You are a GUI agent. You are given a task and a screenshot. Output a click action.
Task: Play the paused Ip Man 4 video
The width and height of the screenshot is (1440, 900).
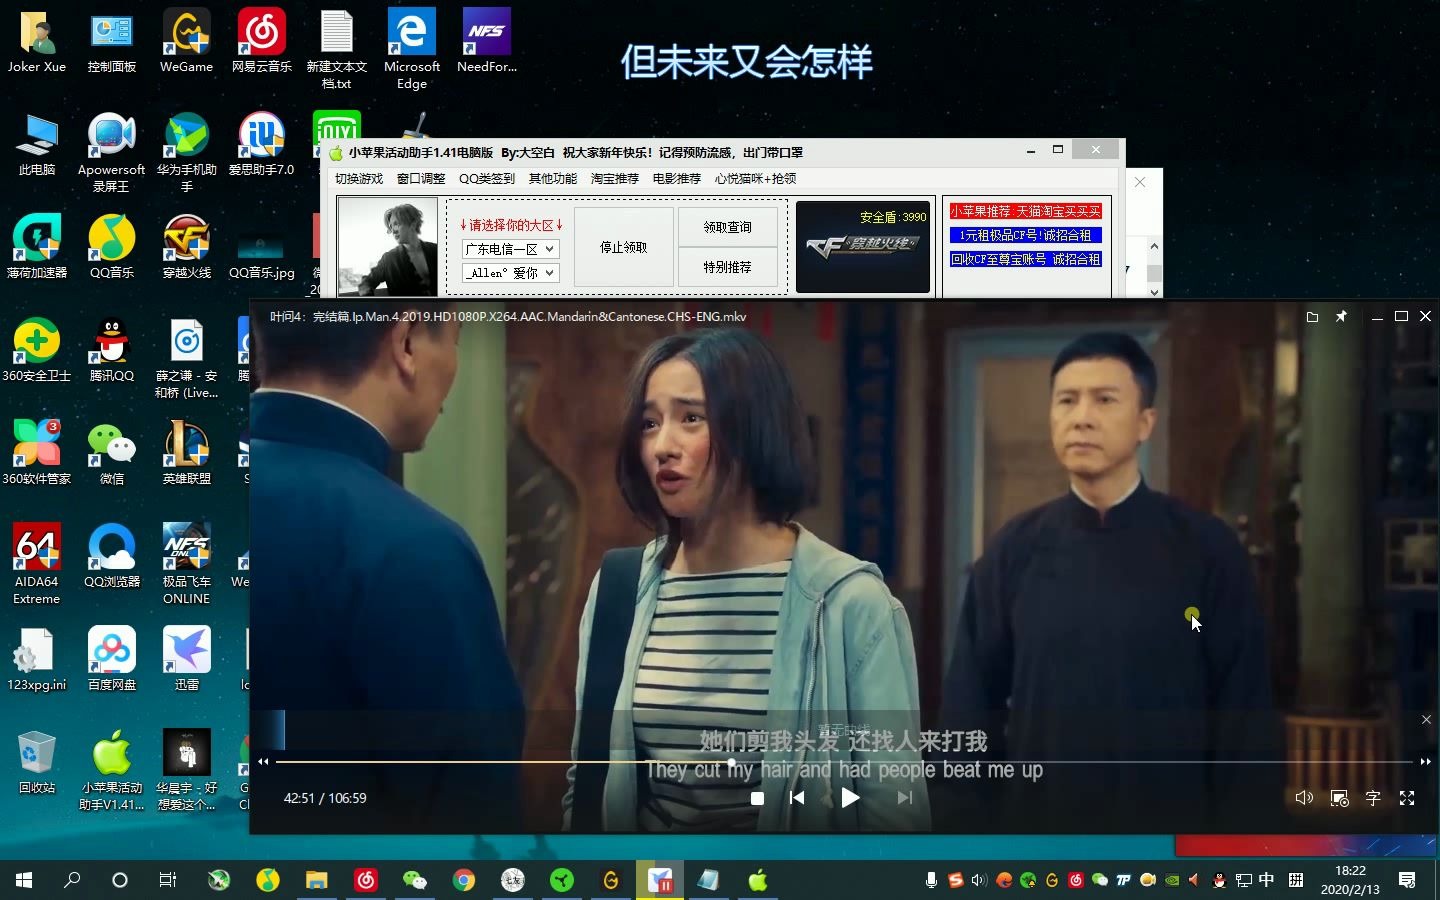(850, 798)
